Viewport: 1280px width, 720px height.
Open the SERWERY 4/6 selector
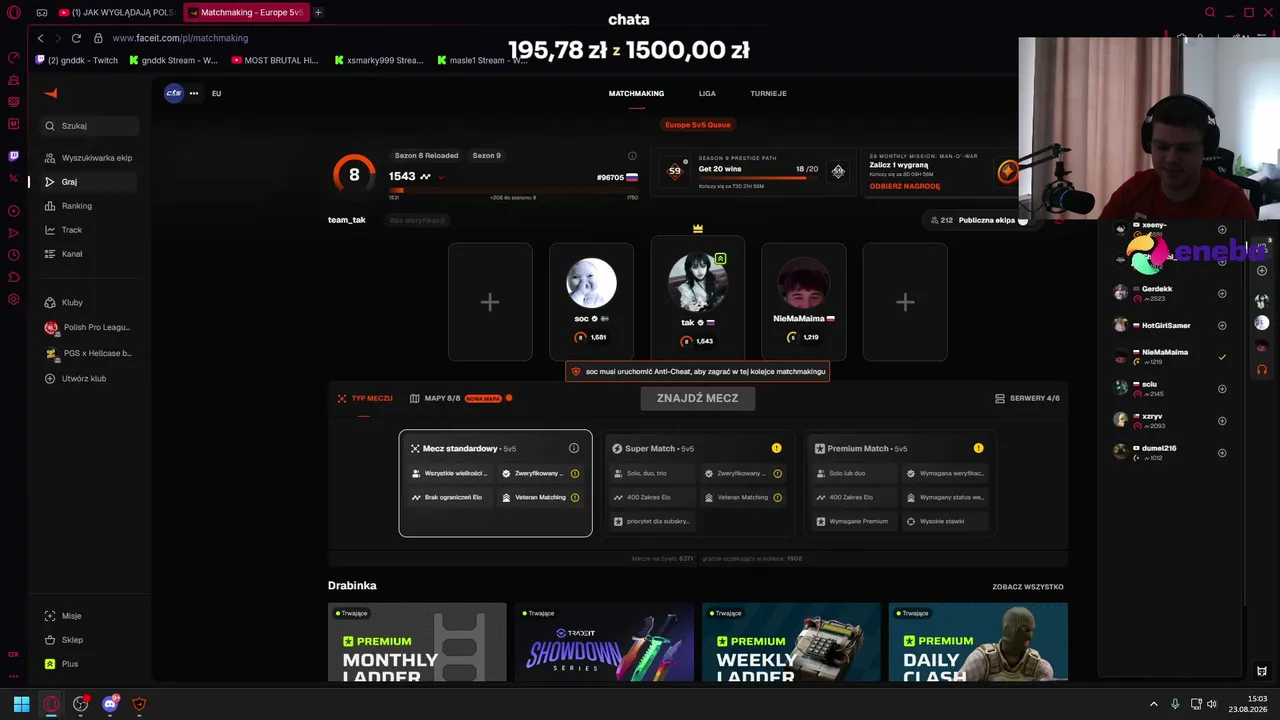(1027, 398)
